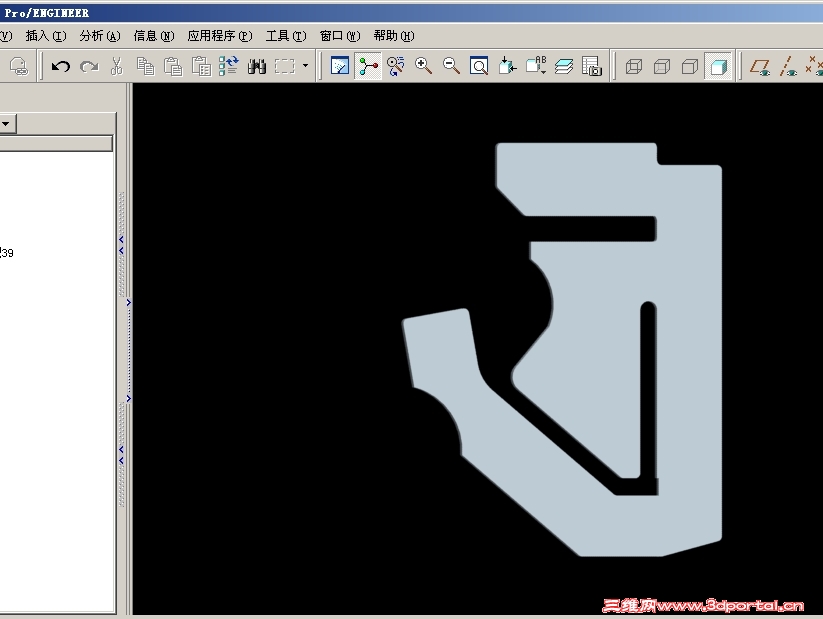
Task: Click the Zoom In magnifier
Action: (424, 66)
